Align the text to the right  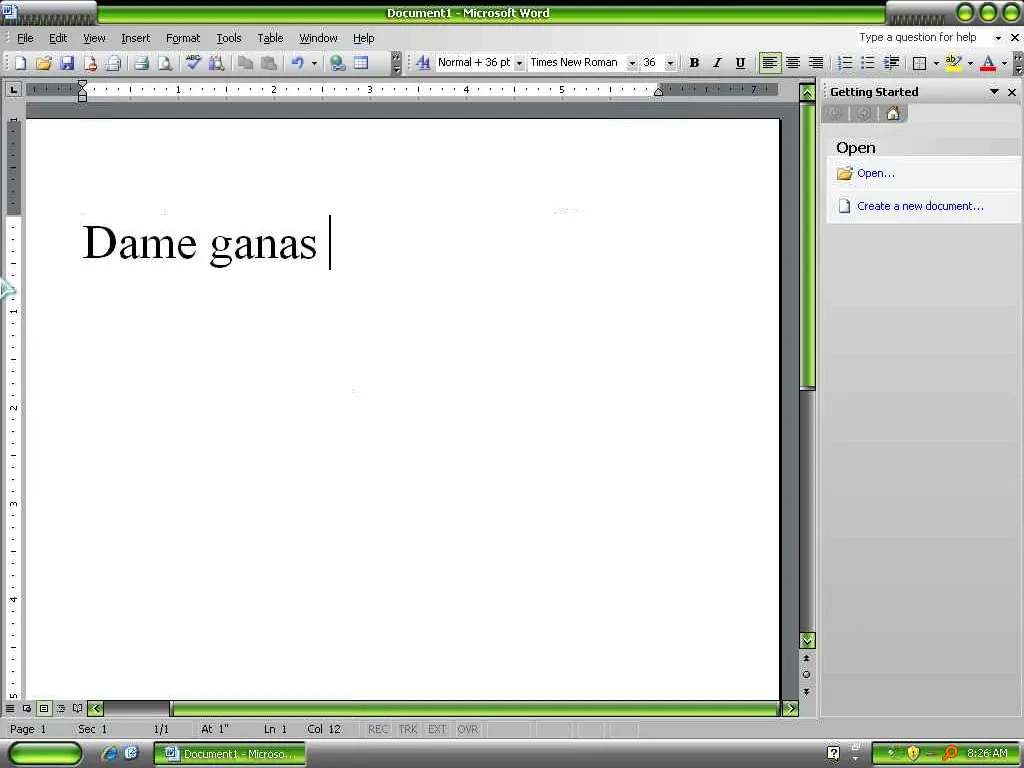(816, 63)
